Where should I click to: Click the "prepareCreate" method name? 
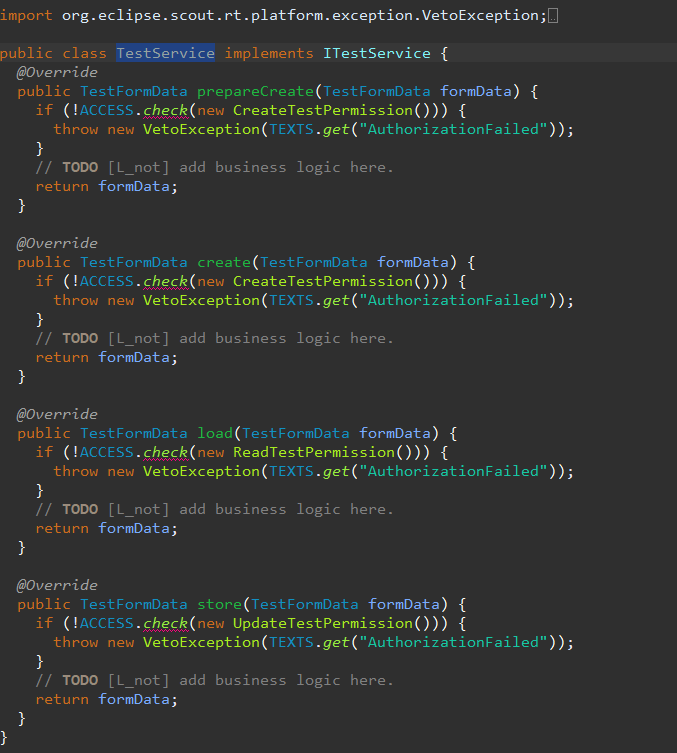pos(255,91)
